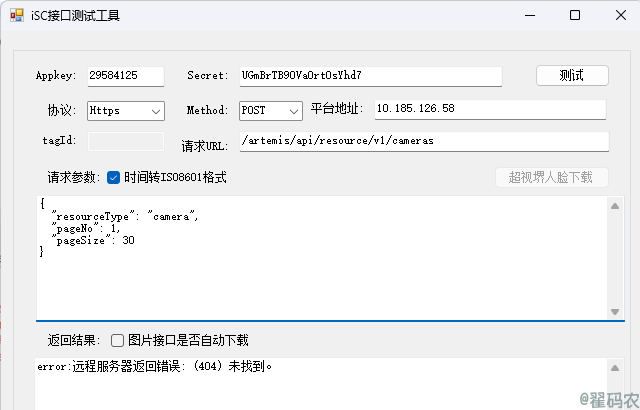Select the 平台地址 IP address field

[490, 109]
